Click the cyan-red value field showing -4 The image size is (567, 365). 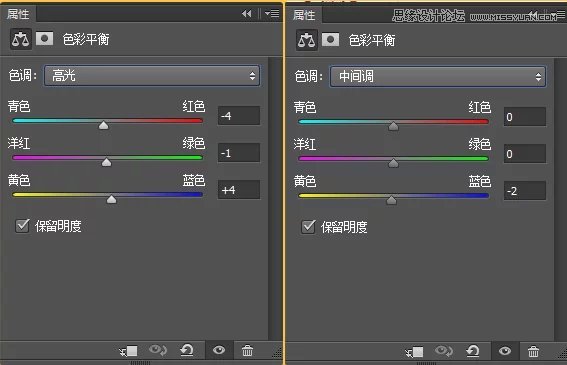[x=239, y=116]
